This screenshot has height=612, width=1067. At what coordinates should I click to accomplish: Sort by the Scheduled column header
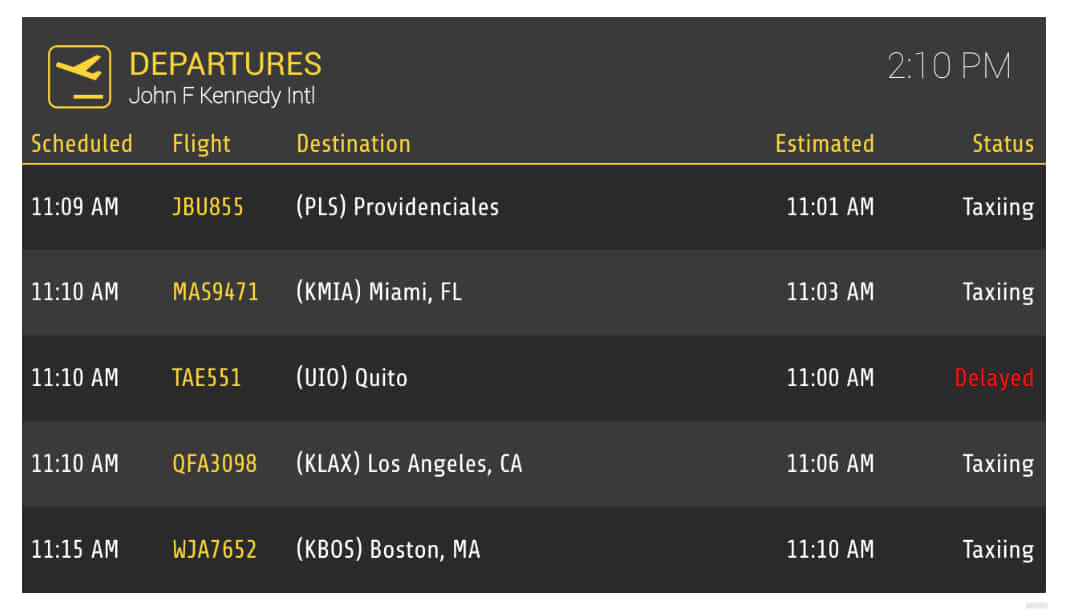pos(82,144)
